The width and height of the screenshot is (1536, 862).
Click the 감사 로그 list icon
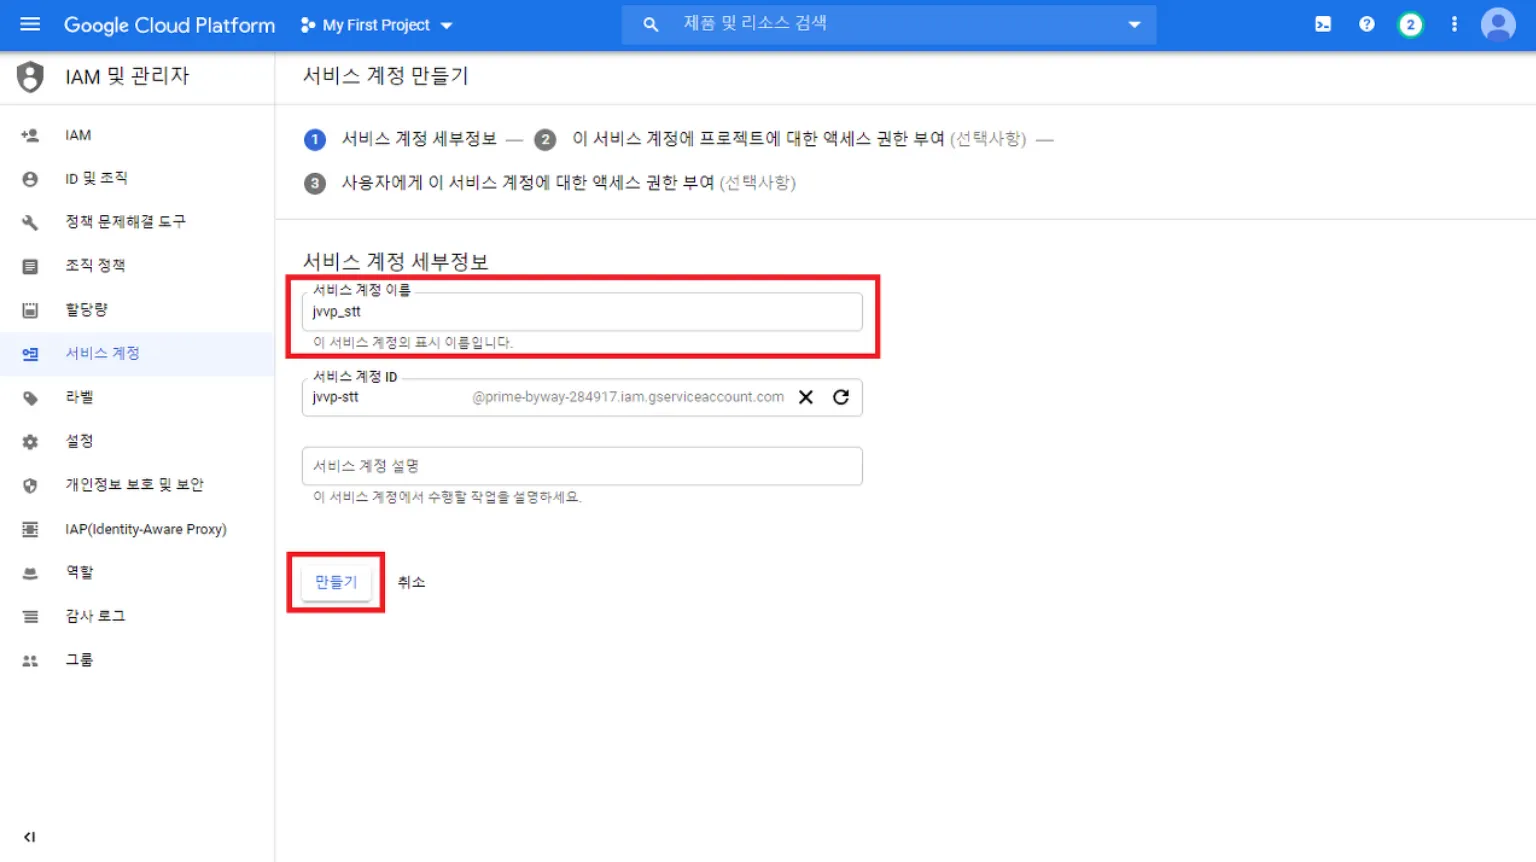tap(30, 617)
